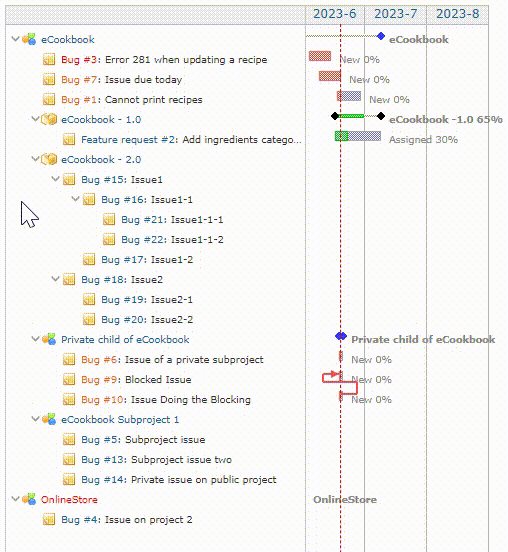508x552 pixels.
Task: Click the Feature request #2 progress bar
Action: (358, 136)
